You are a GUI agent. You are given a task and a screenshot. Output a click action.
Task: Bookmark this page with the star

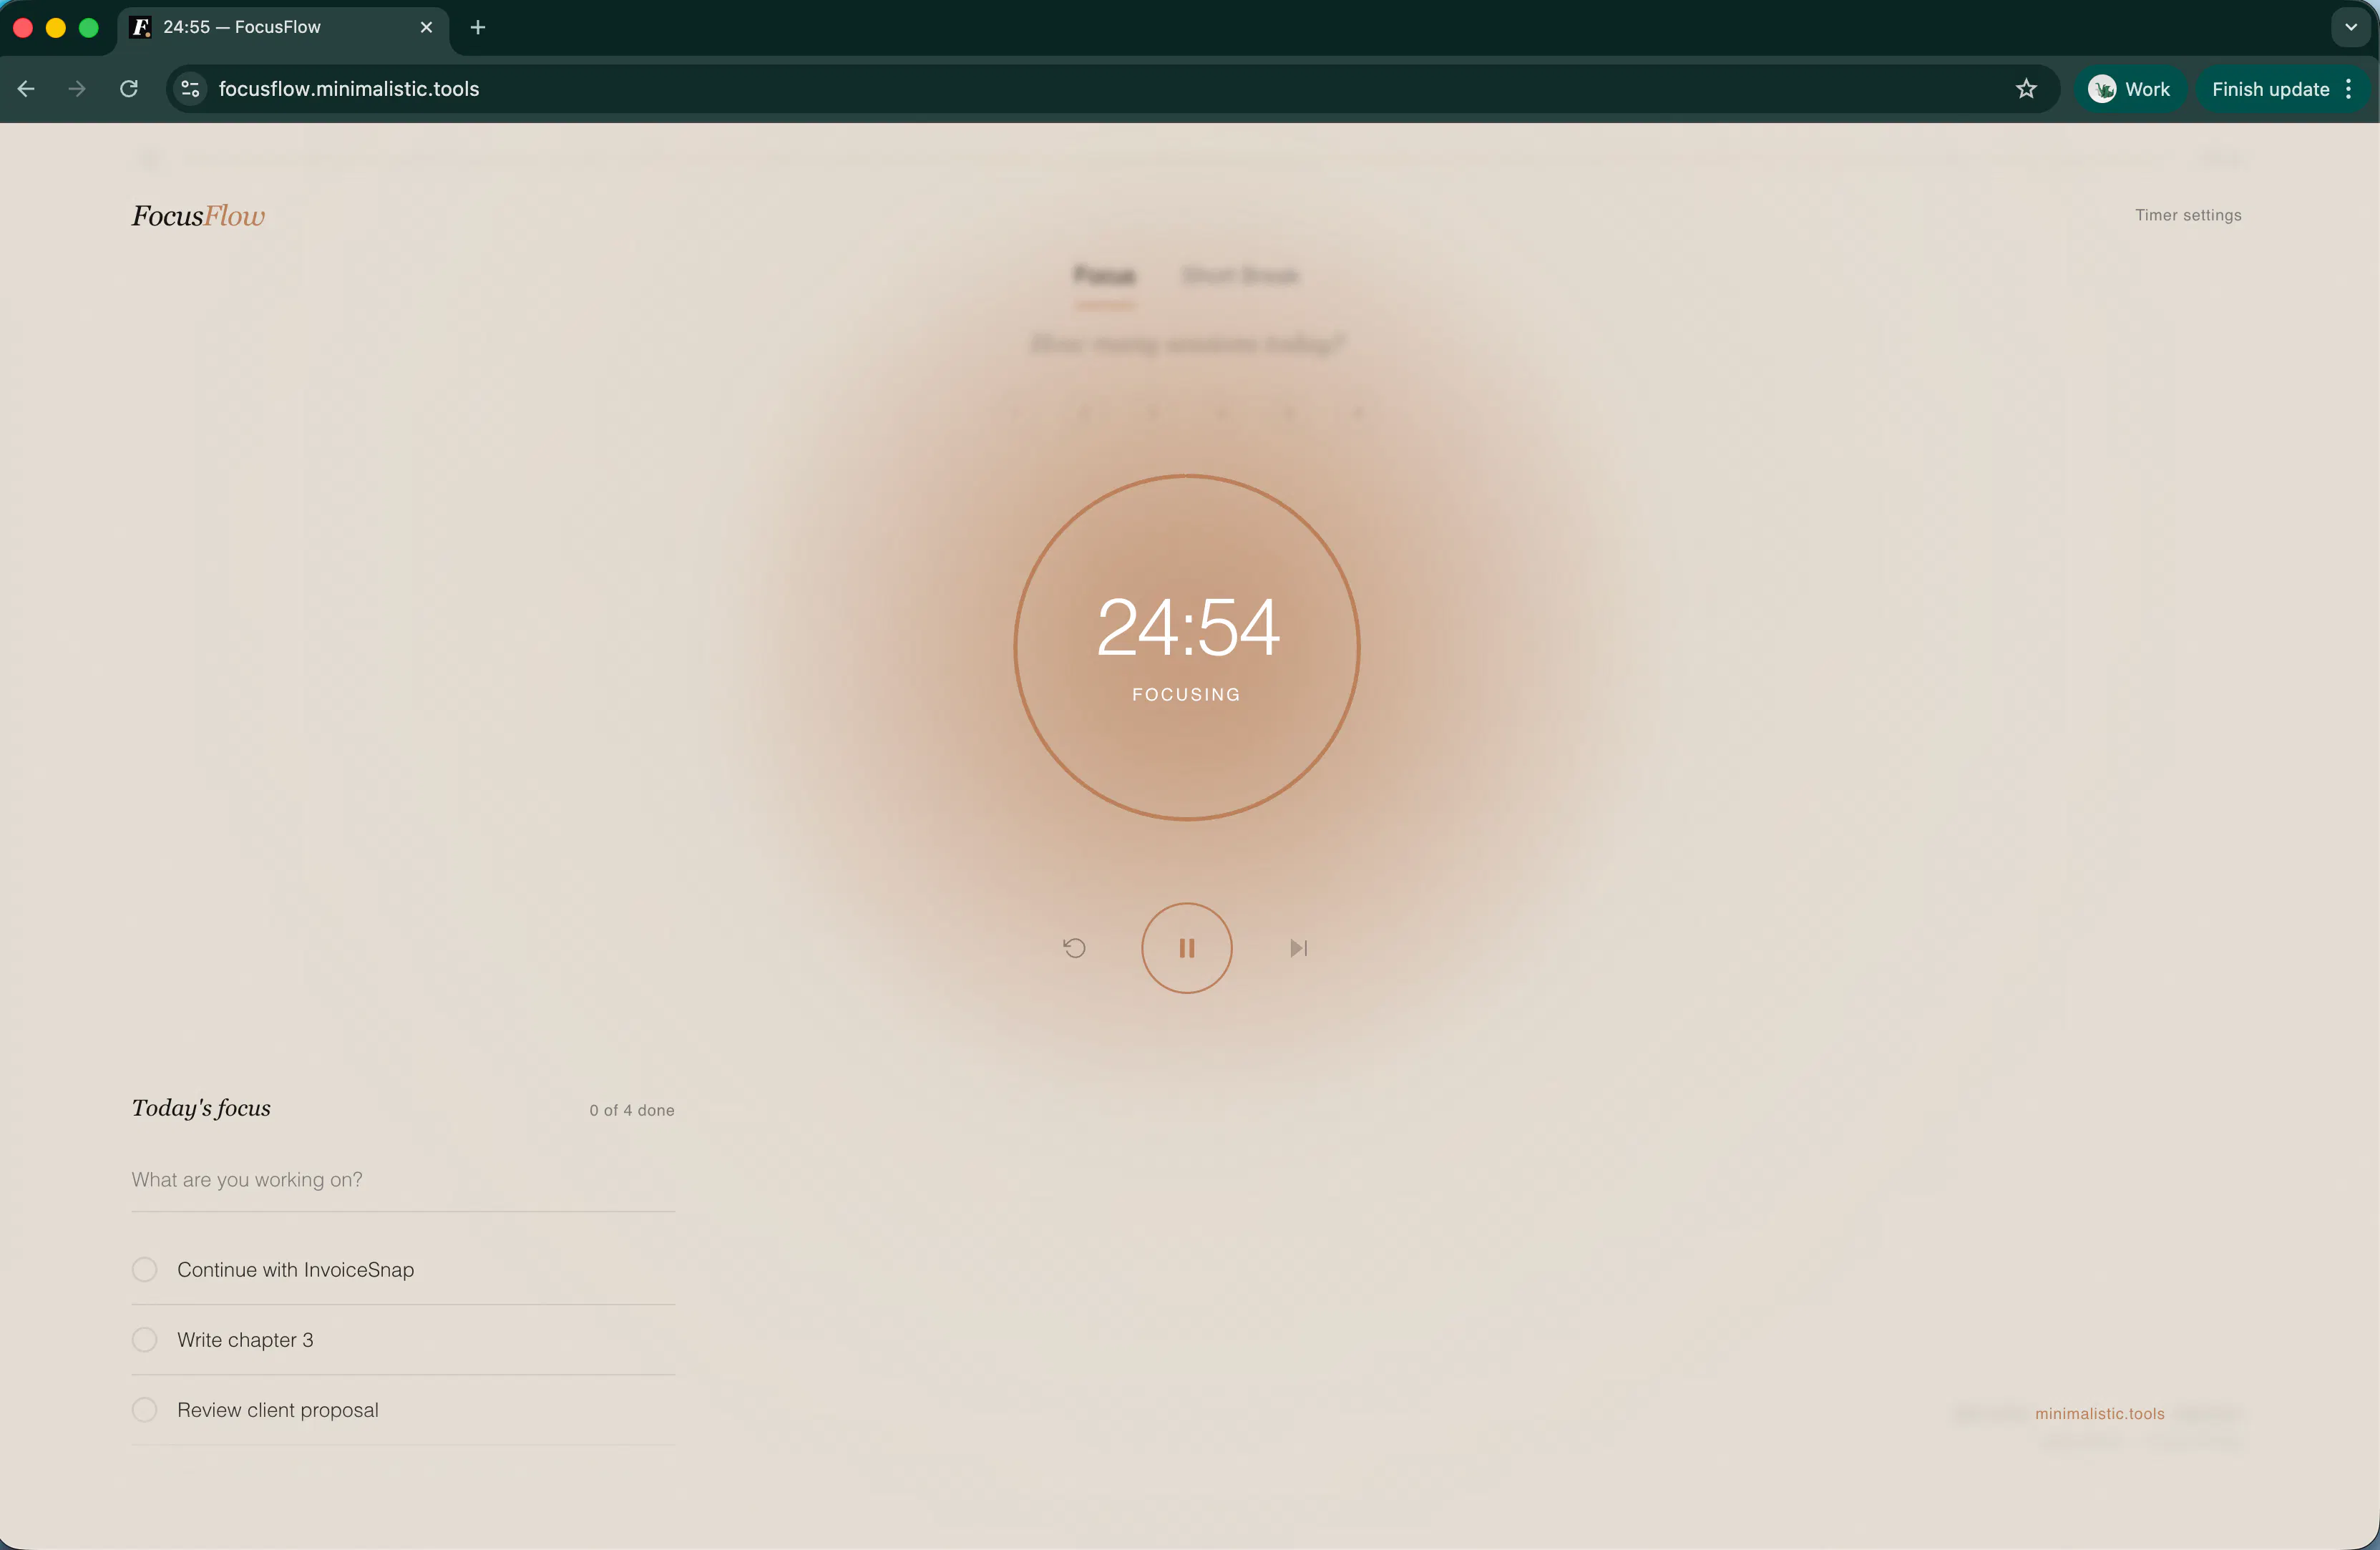(x=2026, y=89)
